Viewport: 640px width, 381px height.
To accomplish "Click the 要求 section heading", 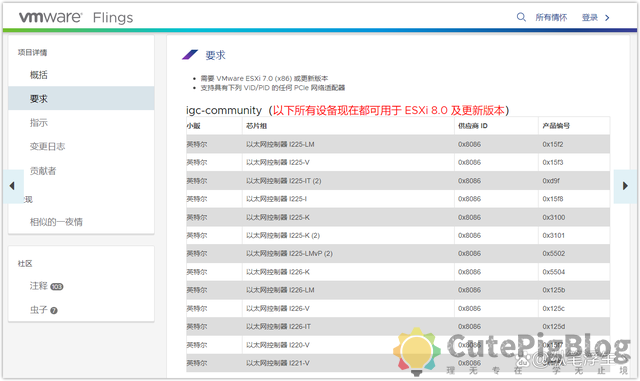I will 215,55.
